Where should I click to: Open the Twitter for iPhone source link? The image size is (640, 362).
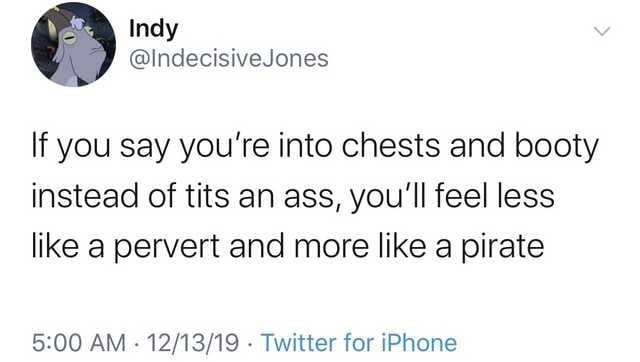[x=359, y=342]
